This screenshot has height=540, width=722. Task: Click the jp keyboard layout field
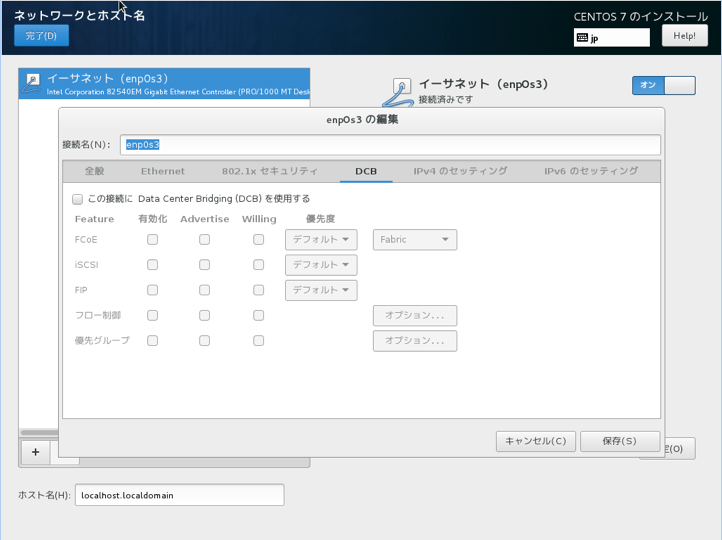click(x=611, y=38)
